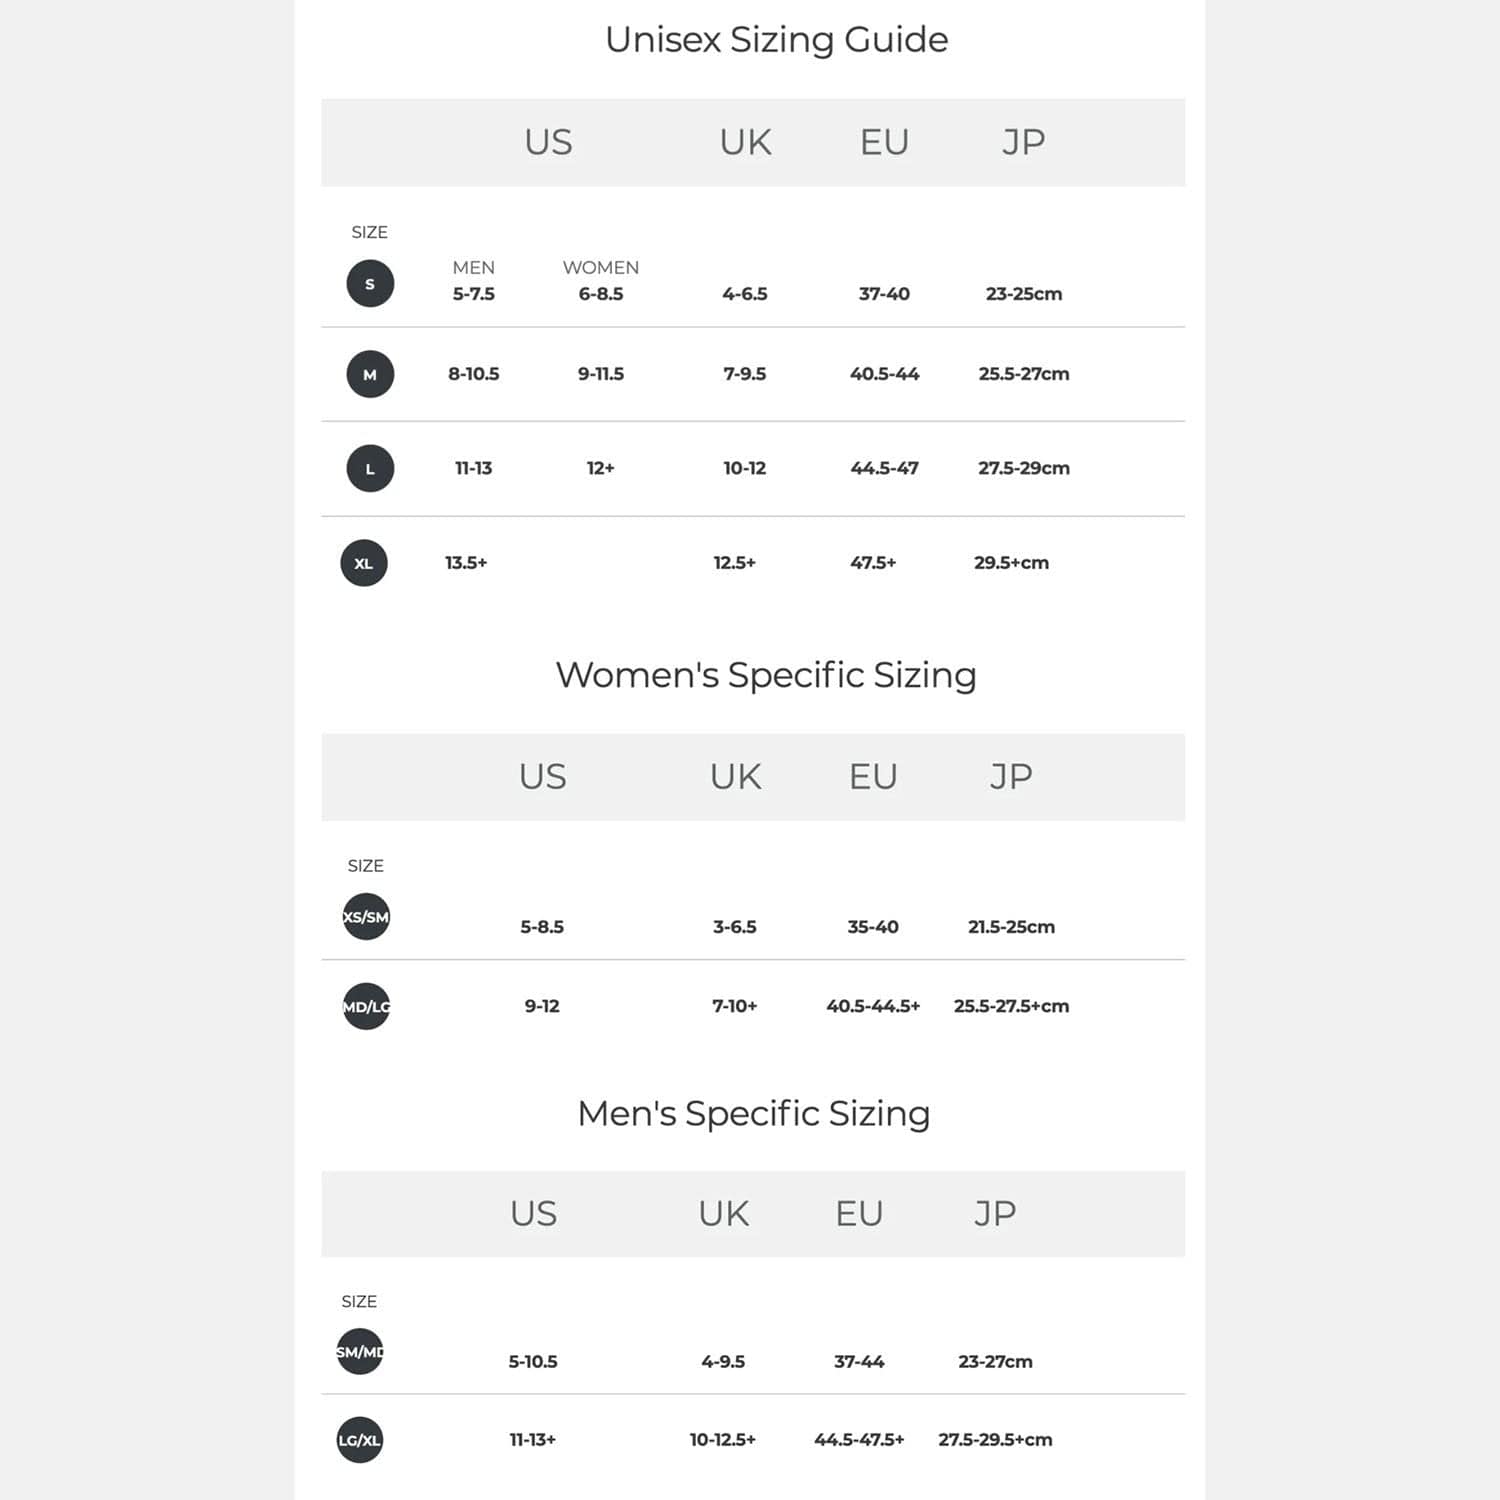1500x1500 pixels.
Task: Click the UK header in men's table
Action: [x=723, y=1214]
